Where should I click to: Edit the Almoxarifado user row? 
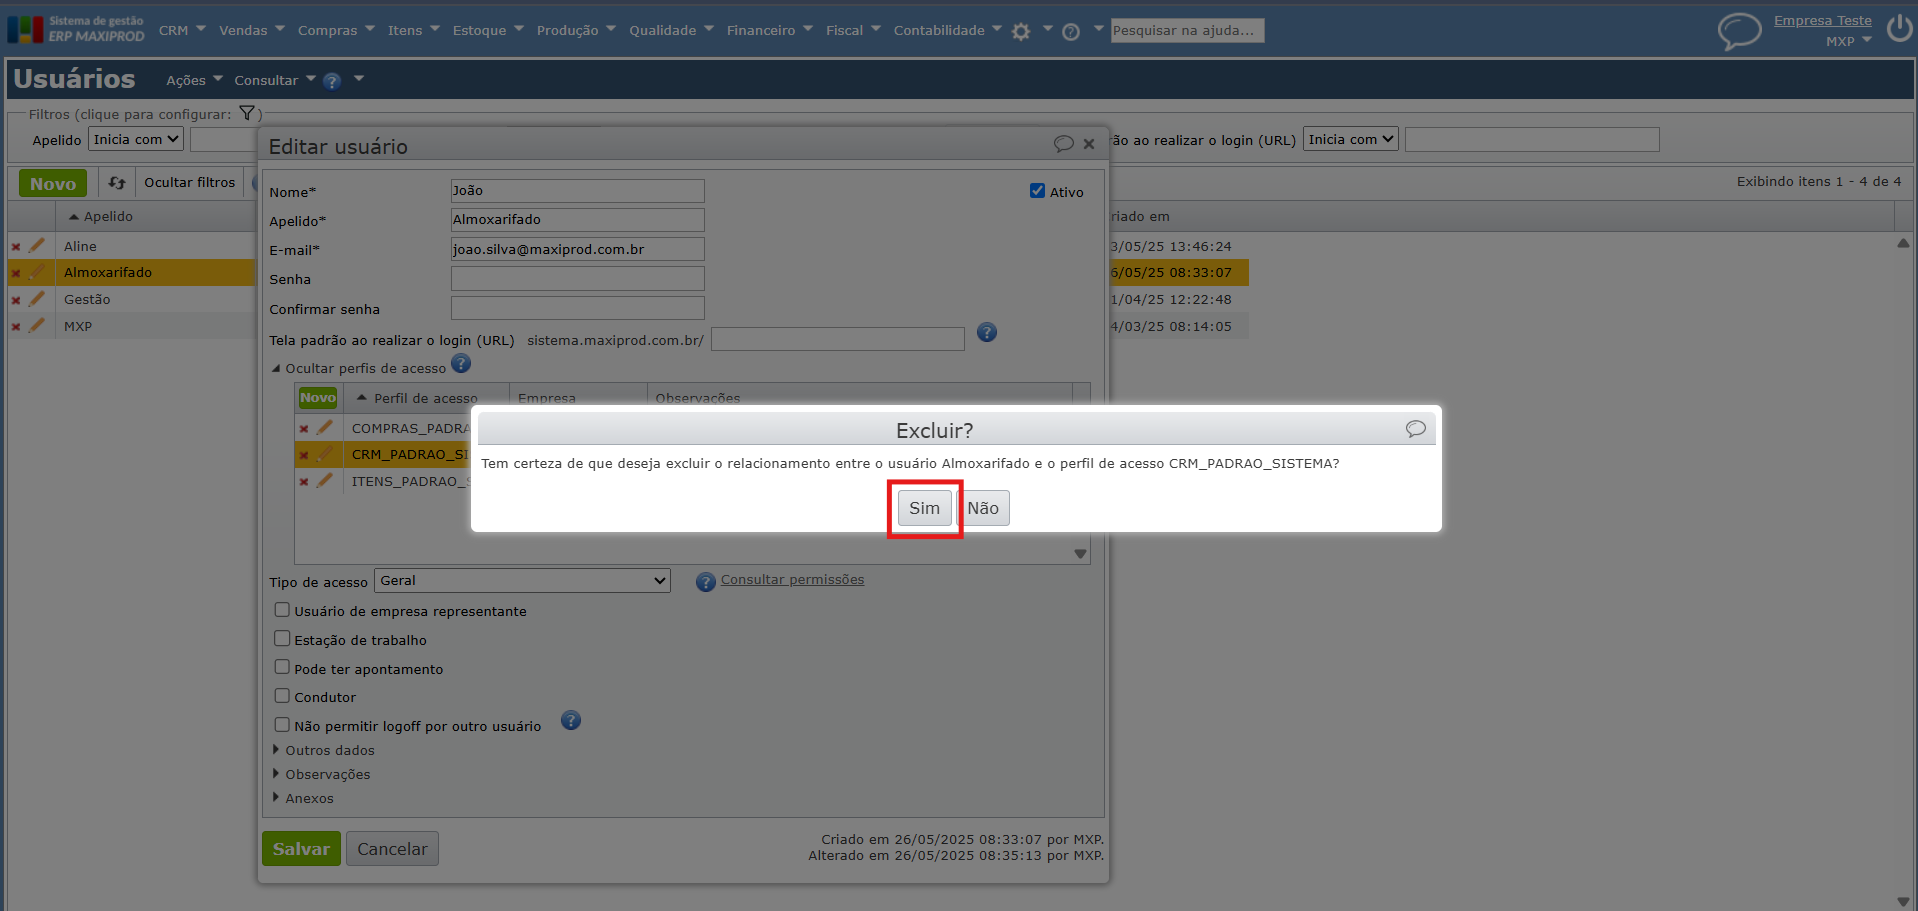pos(37,272)
